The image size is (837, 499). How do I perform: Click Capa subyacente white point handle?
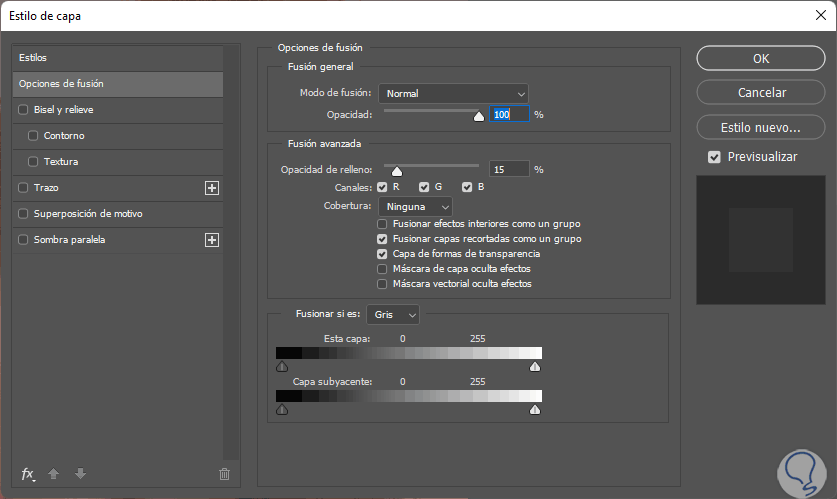pyautogui.click(x=535, y=409)
